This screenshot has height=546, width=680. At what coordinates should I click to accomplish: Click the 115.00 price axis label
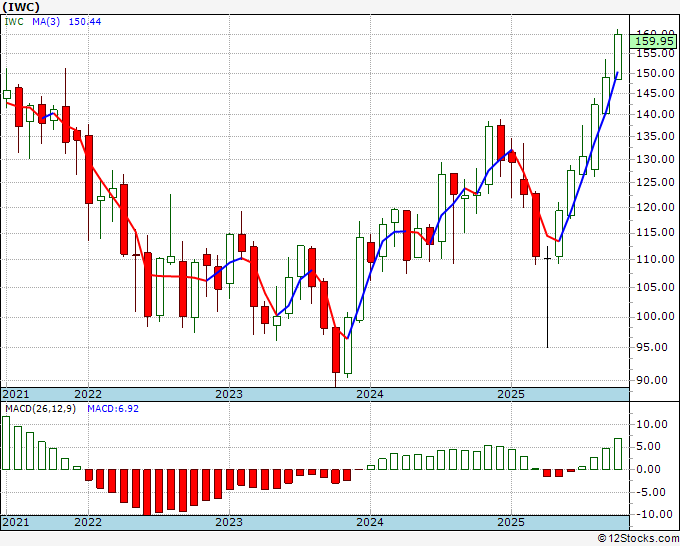655,232
